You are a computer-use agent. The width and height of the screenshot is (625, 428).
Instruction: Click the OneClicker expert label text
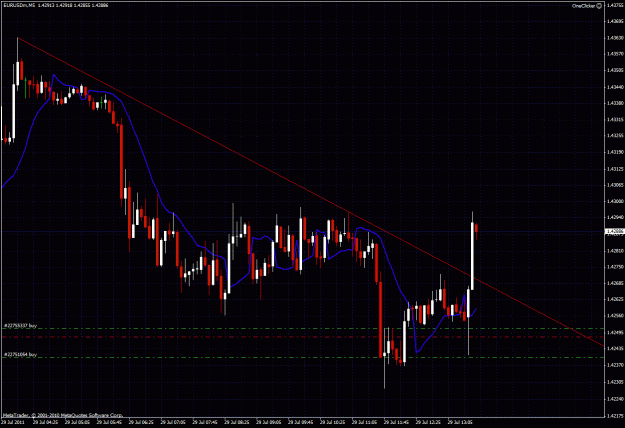(584, 6)
